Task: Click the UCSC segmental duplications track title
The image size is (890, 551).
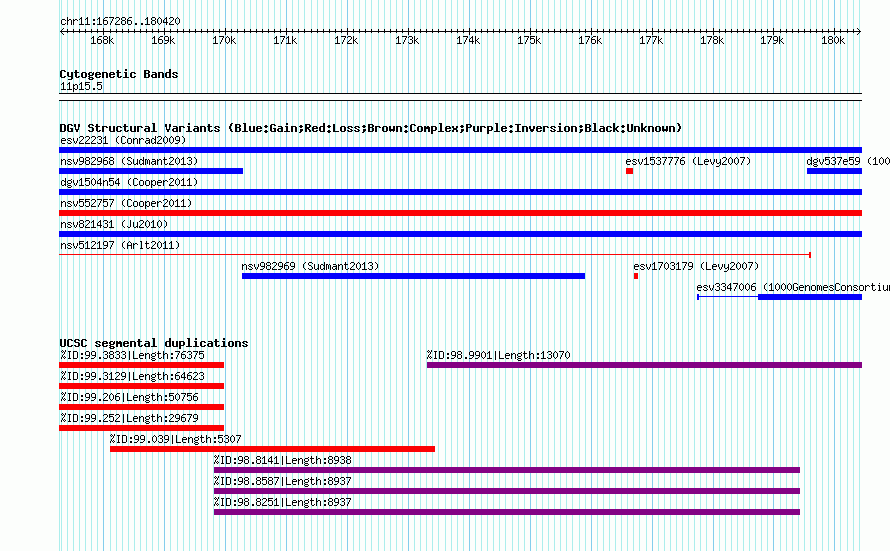Action: (154, 343)
